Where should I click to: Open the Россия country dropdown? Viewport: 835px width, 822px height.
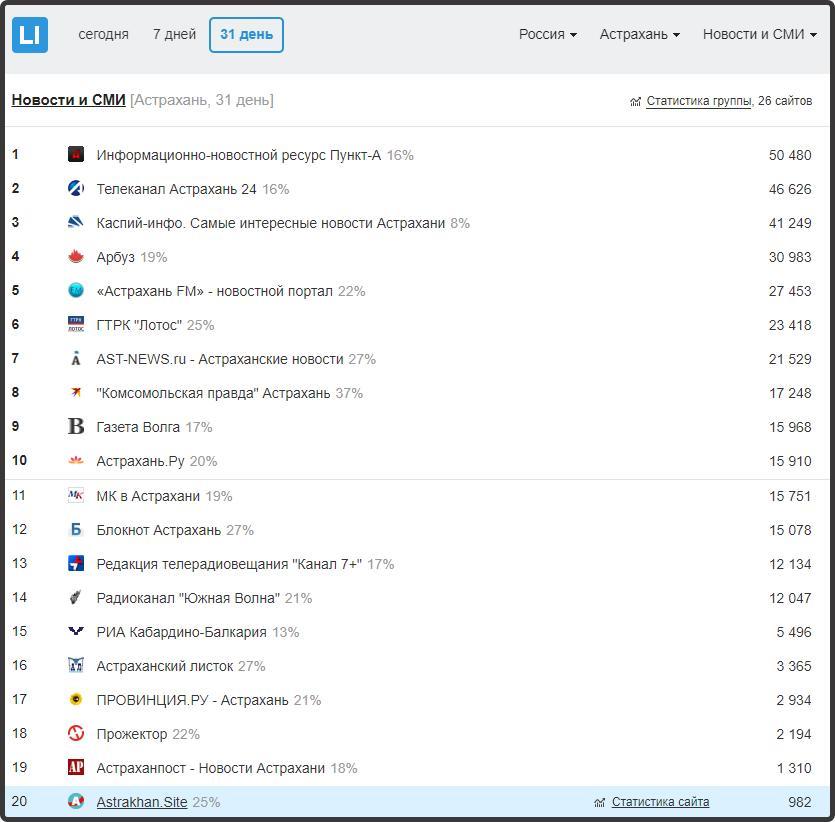pyautogui.click(x=547, y=35)
